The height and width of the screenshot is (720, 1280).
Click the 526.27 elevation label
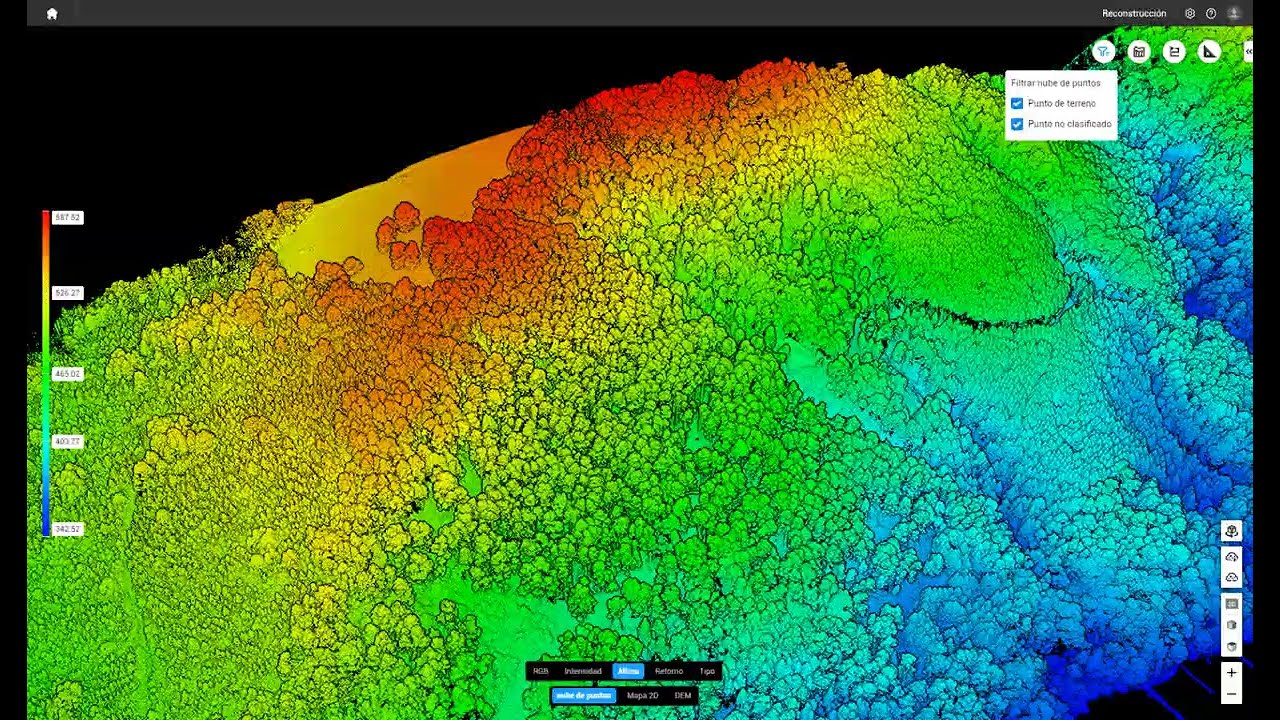tap(68, 293)
